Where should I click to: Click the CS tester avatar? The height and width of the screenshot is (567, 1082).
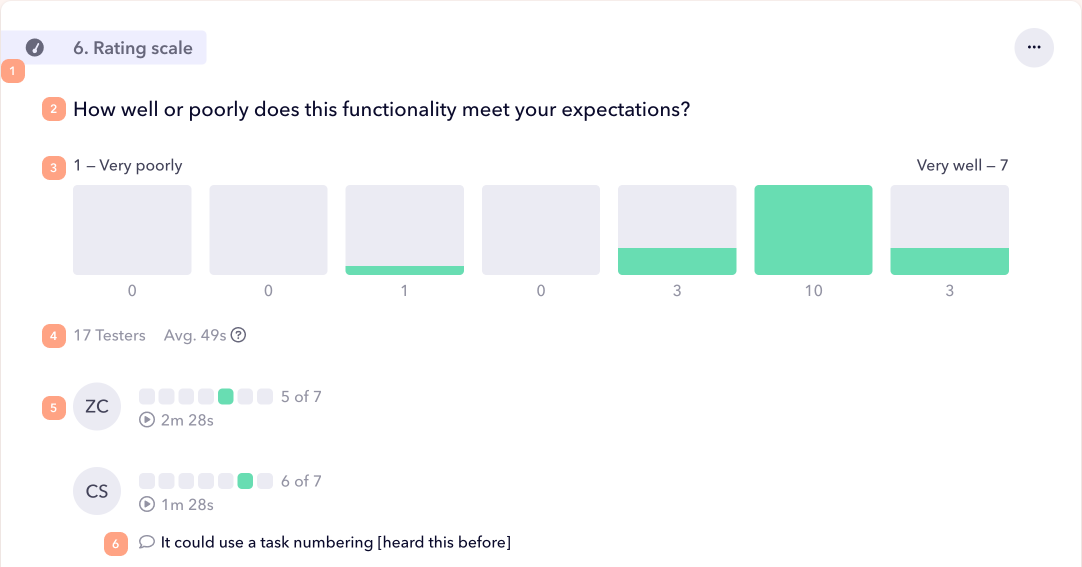coord(97,491)
